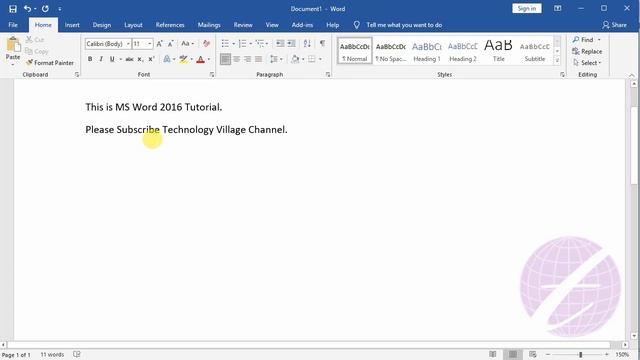Image resolution: width=640 pixels, height=360 pixels.
Task: Switch to the Design tab
Action: pos(102,25)
